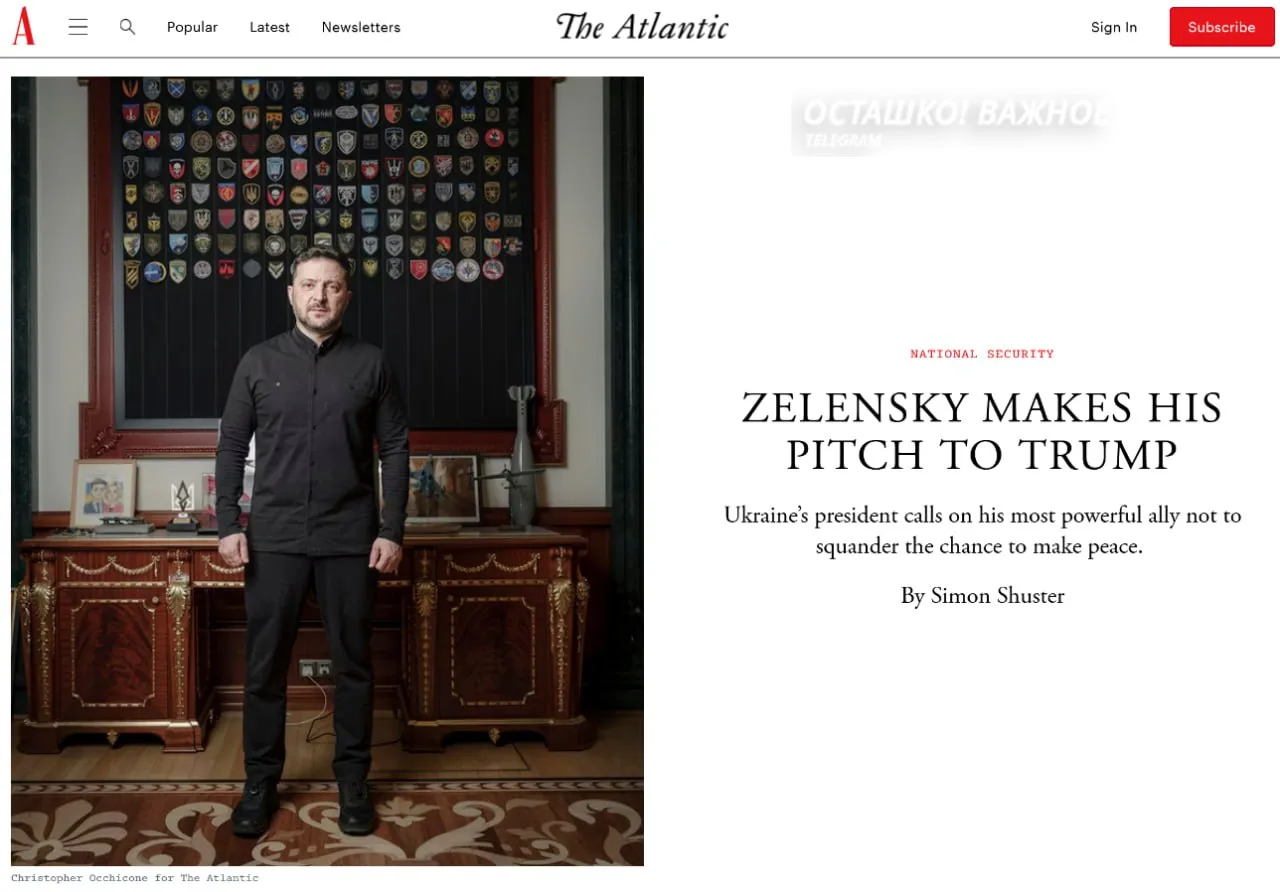Image resolution: width=1280 pixels, height=892 pixels.
Task: Open the Newsletters page
Action: (x=361, y=27)
